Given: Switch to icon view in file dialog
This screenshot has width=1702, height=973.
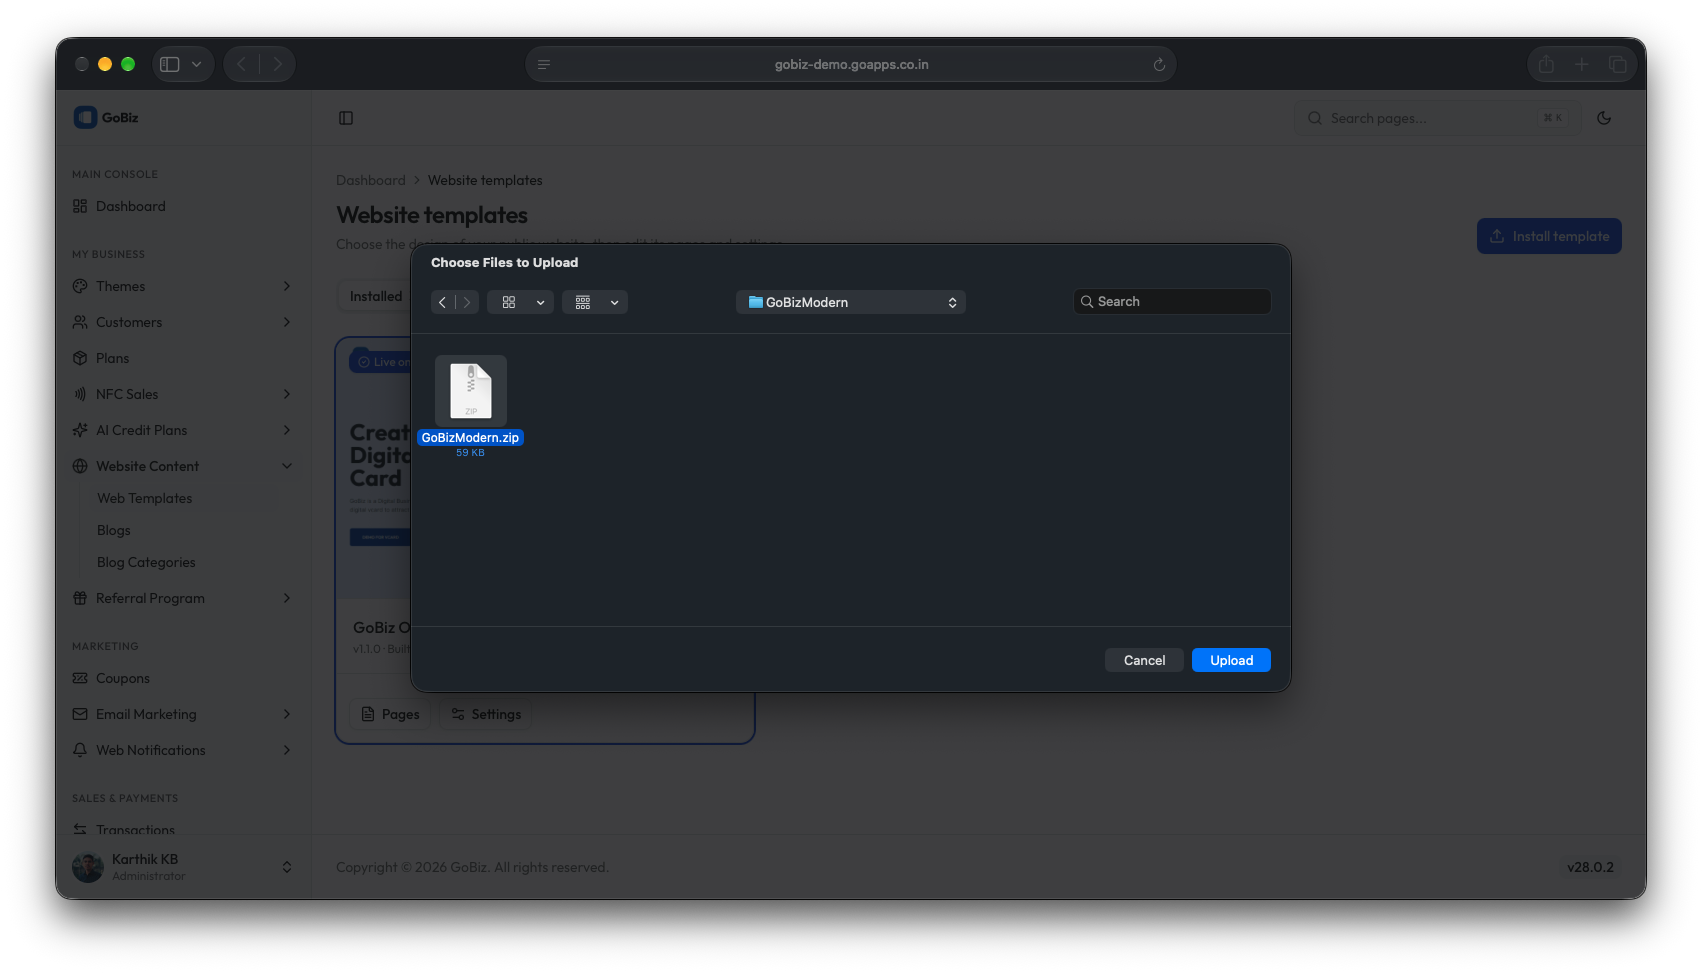Looking at the screenshot, I should point(509,302).
